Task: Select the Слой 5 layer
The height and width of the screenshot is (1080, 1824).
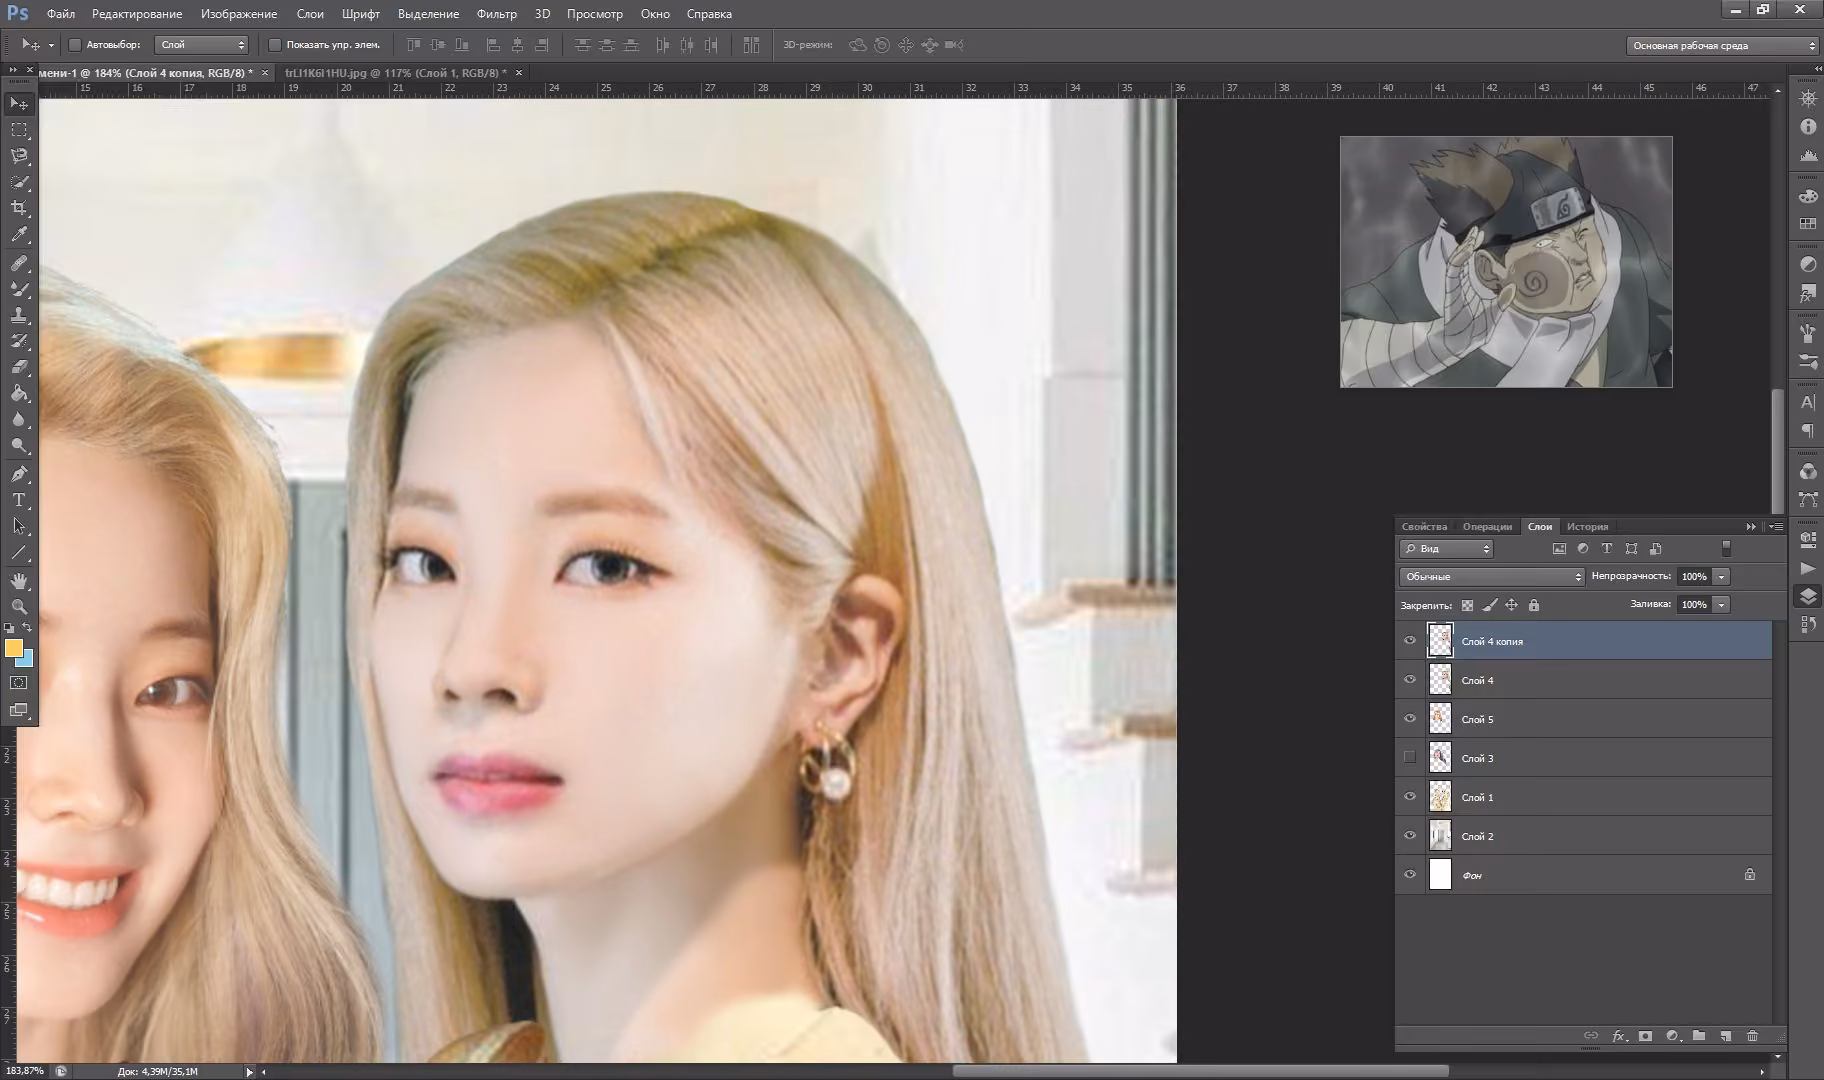Action: tap(1584, 719)
